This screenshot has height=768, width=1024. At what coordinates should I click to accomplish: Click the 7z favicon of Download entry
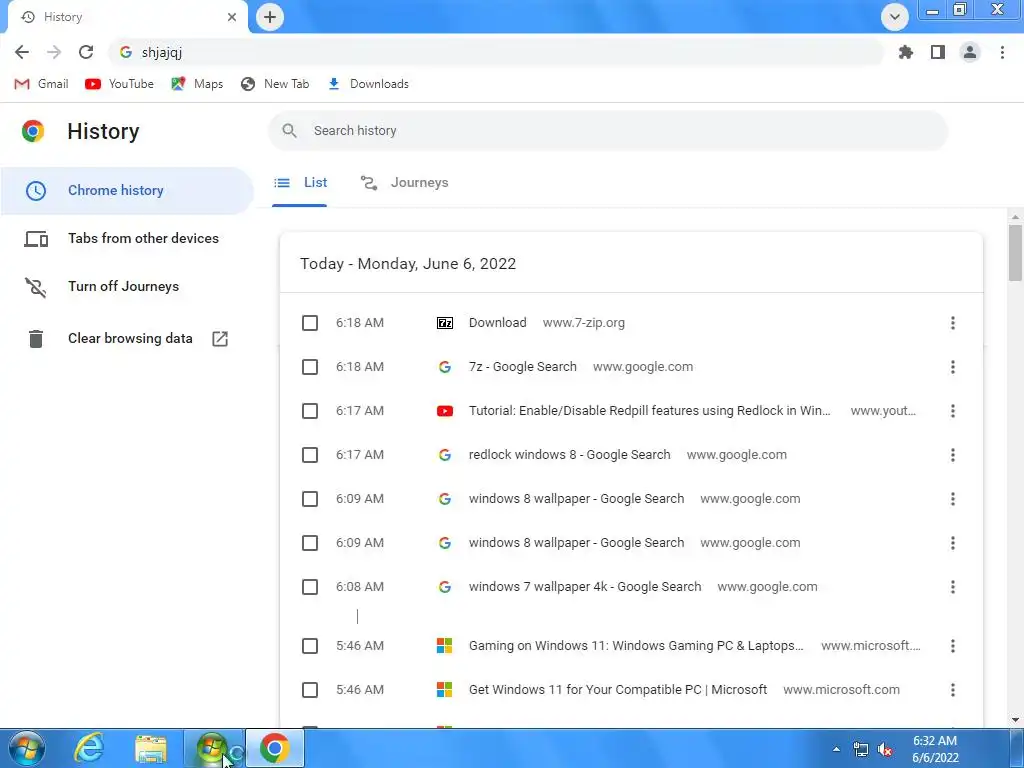445,323
